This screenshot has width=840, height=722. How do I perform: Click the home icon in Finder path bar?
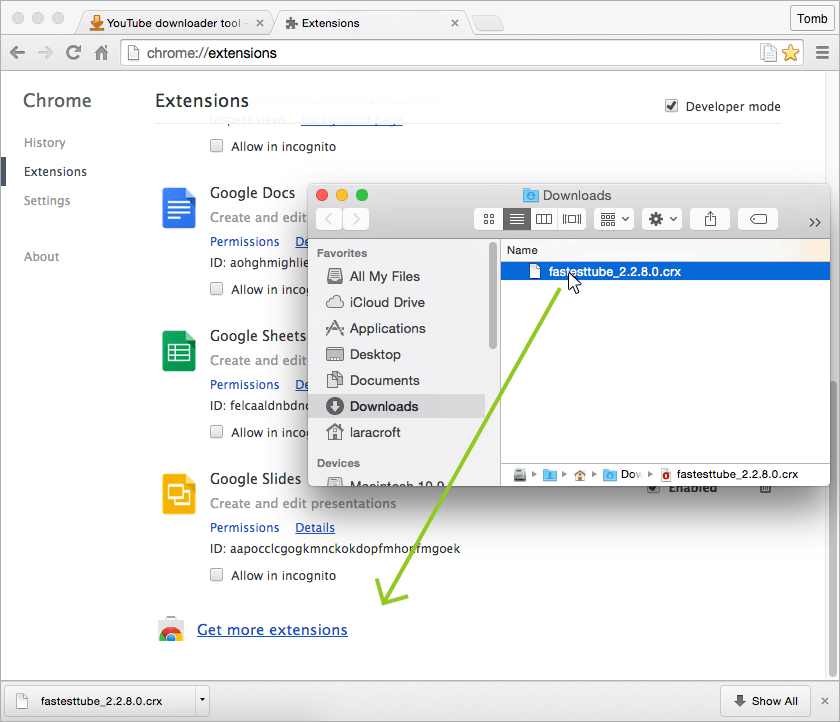[580, 475]
